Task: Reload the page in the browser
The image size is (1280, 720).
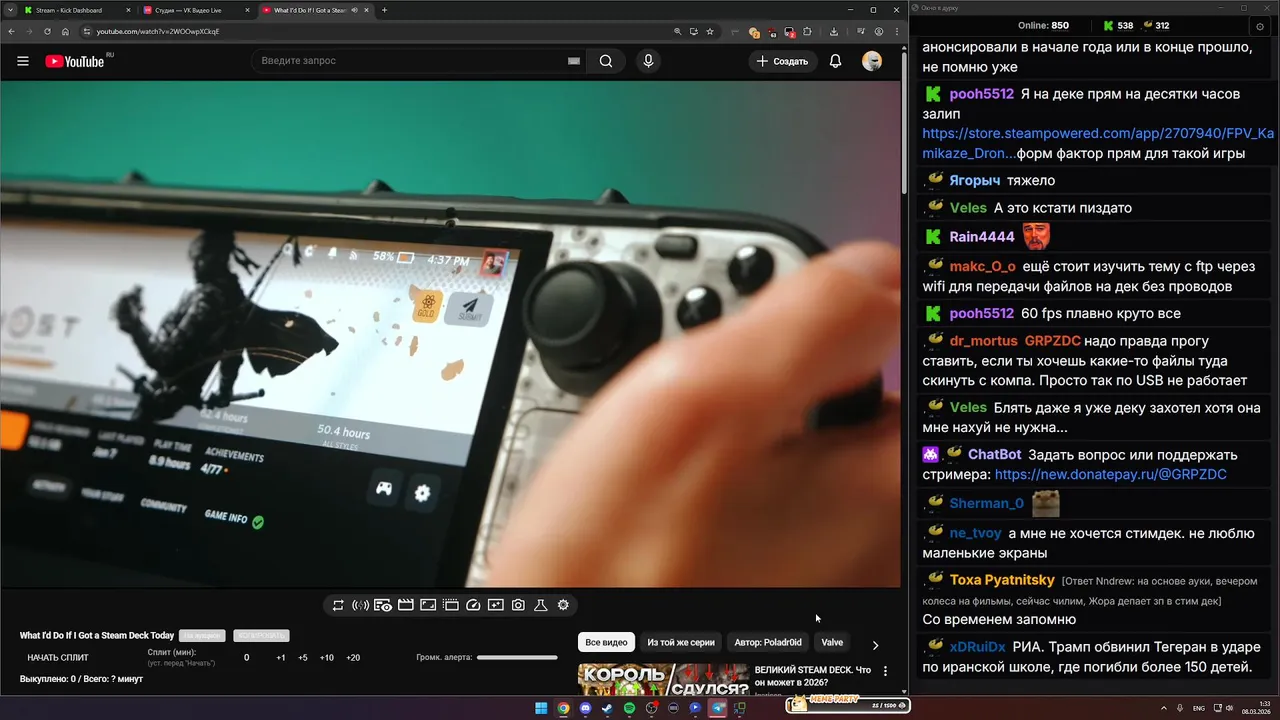Action: click(x=46, y=31)
